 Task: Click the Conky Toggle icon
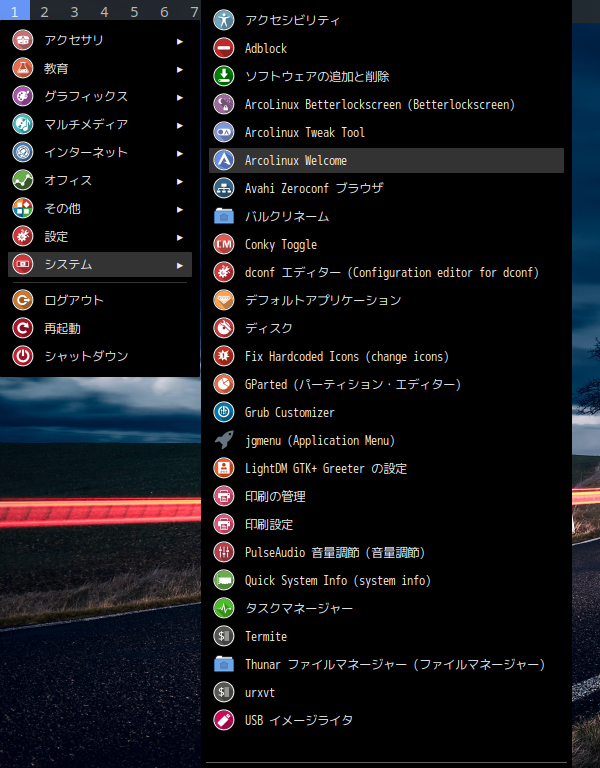point(224,244)
